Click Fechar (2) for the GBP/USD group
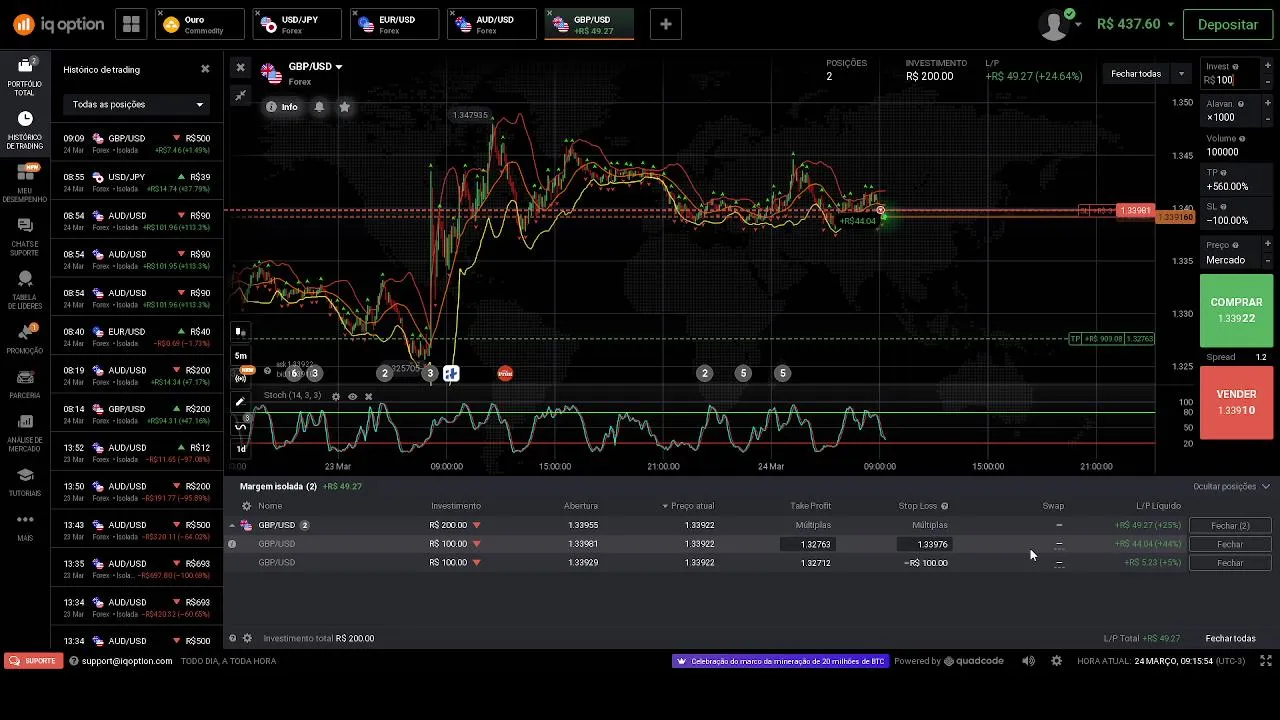Viewport: 1280px width, 720px height. pos(1230,525)
